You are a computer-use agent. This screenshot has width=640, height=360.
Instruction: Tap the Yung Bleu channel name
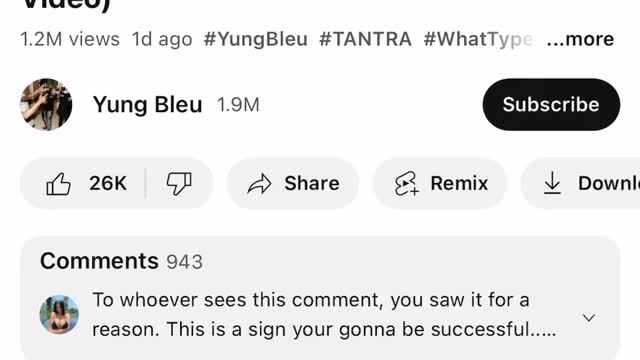pos(147,105)
